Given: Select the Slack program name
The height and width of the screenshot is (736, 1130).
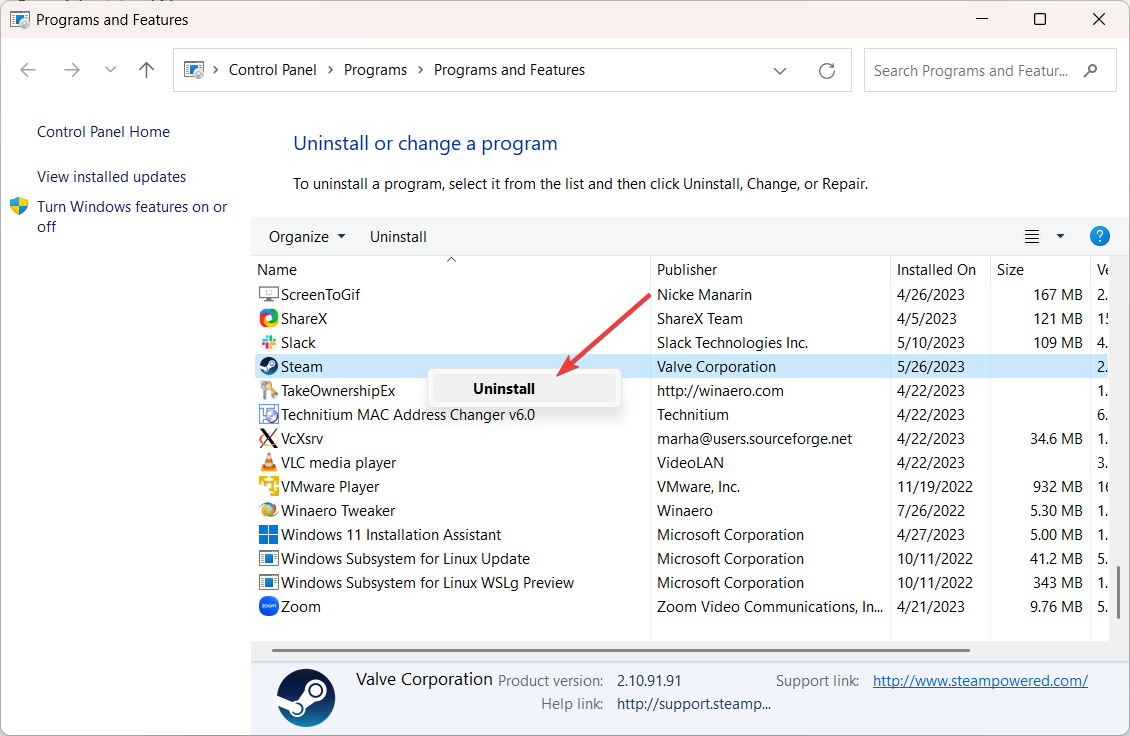Looking at the screenshot, I should point(298,342).
